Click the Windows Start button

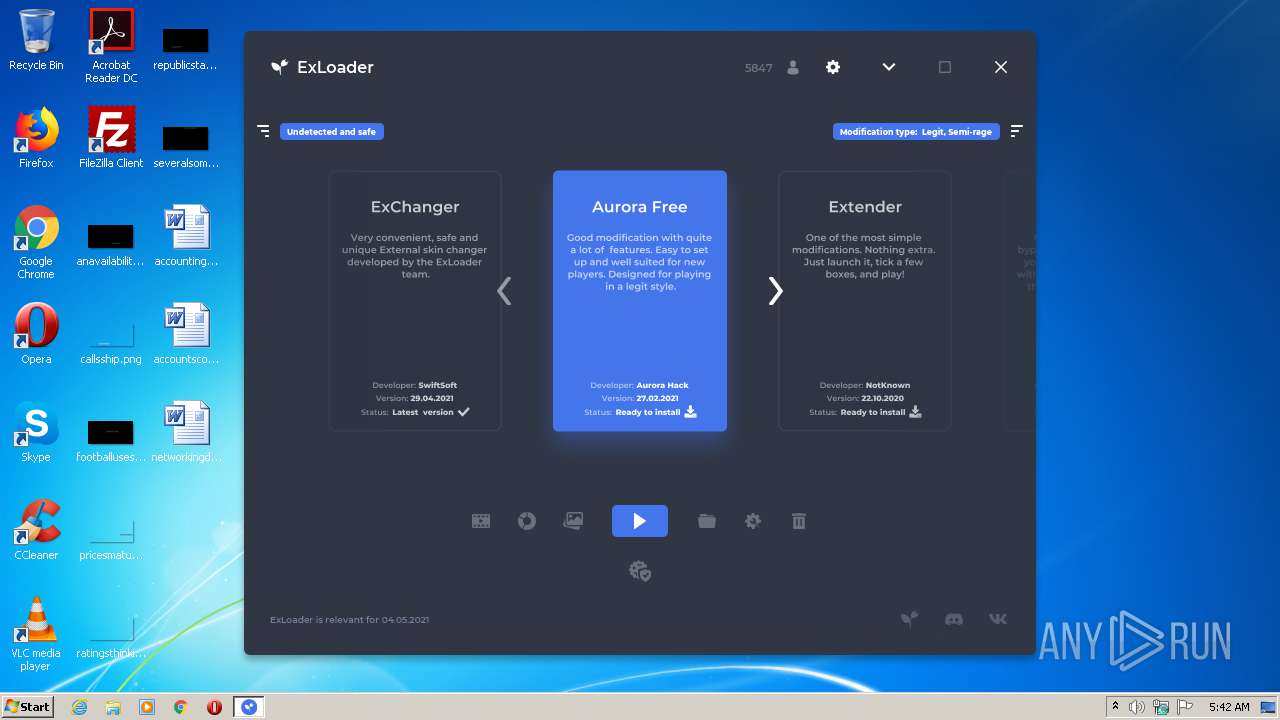pos(27,706)
